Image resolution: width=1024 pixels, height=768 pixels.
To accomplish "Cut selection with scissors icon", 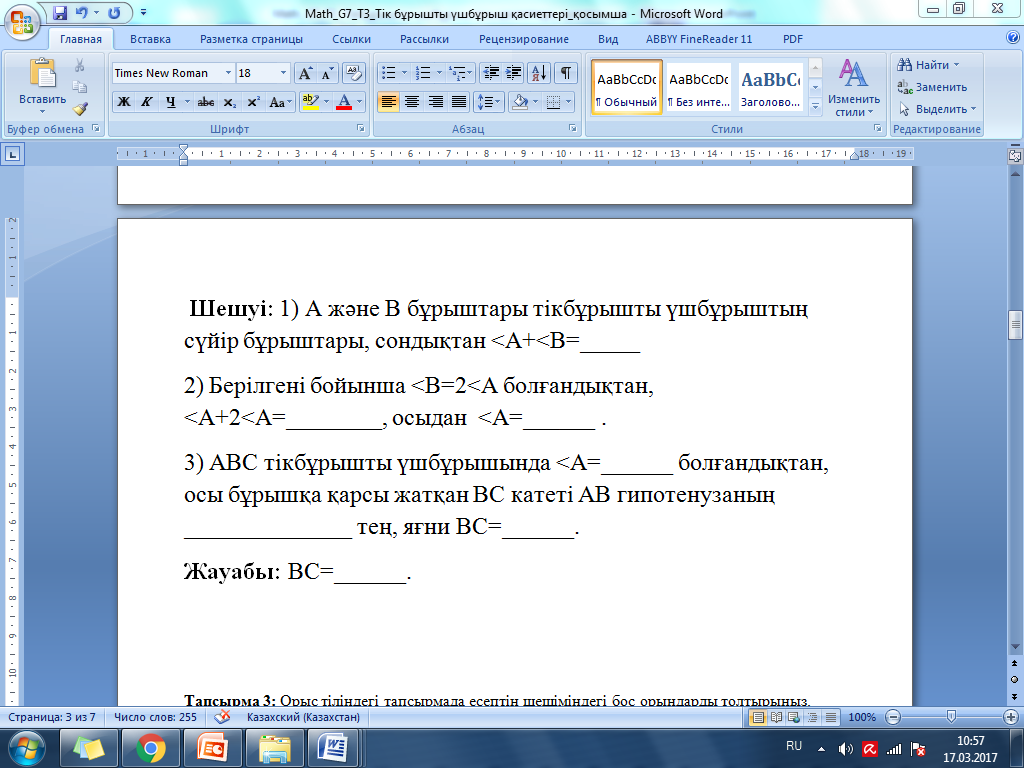I will [80, 65].
